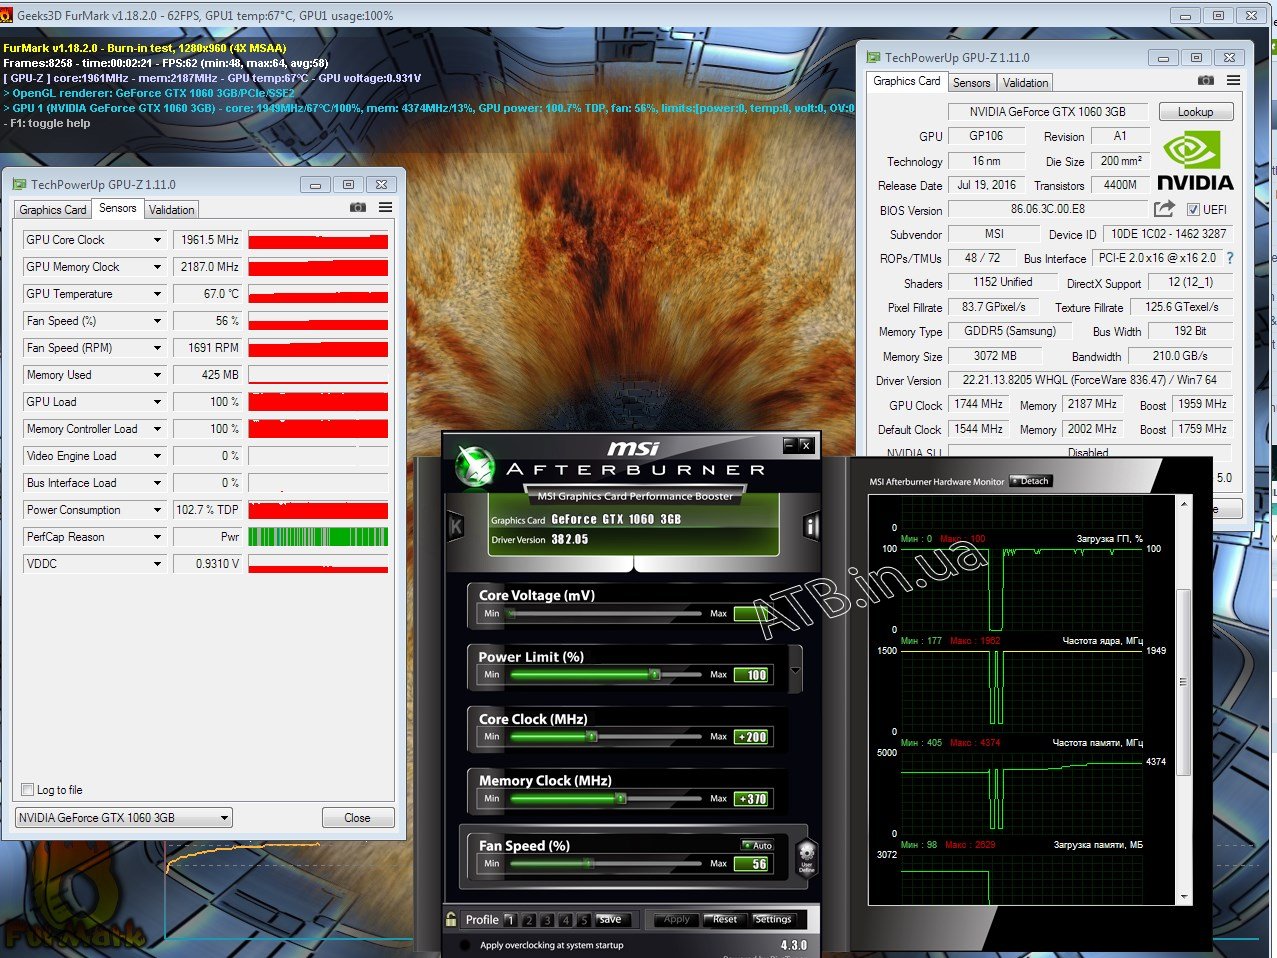The image size is (1277, 958).
Task: Open the GPU Core Clock sensor dropdown
Action: coord(157,240)
